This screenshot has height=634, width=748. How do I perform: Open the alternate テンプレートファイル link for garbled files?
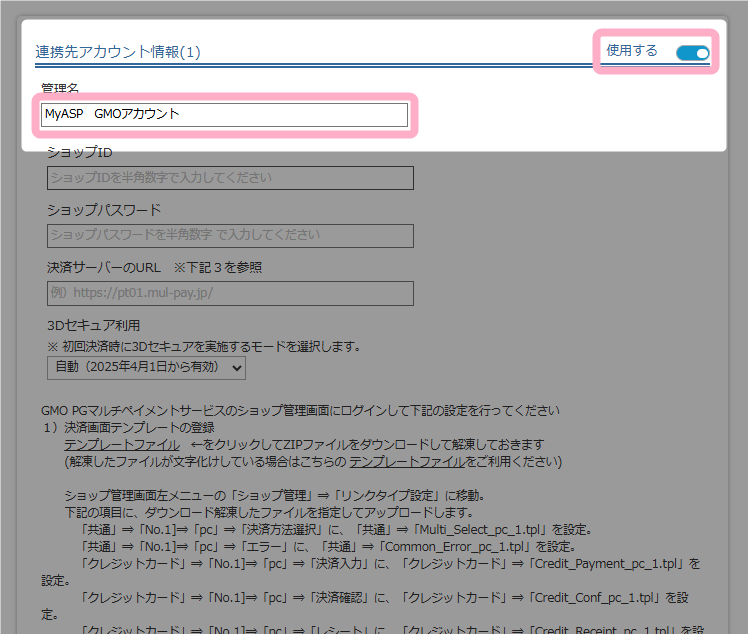click(x=407, y=462)
